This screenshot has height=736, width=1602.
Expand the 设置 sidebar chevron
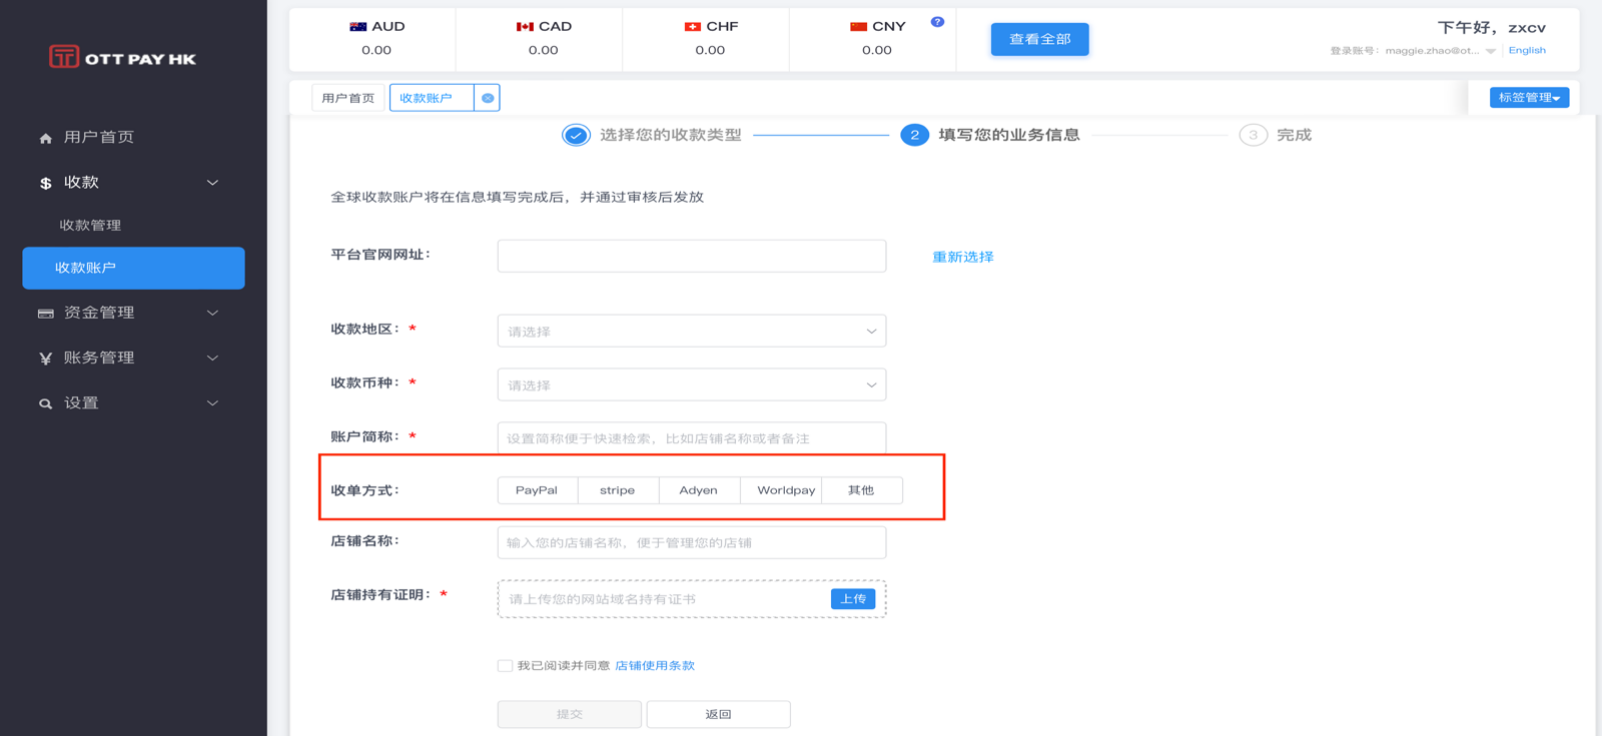[212, 403]
